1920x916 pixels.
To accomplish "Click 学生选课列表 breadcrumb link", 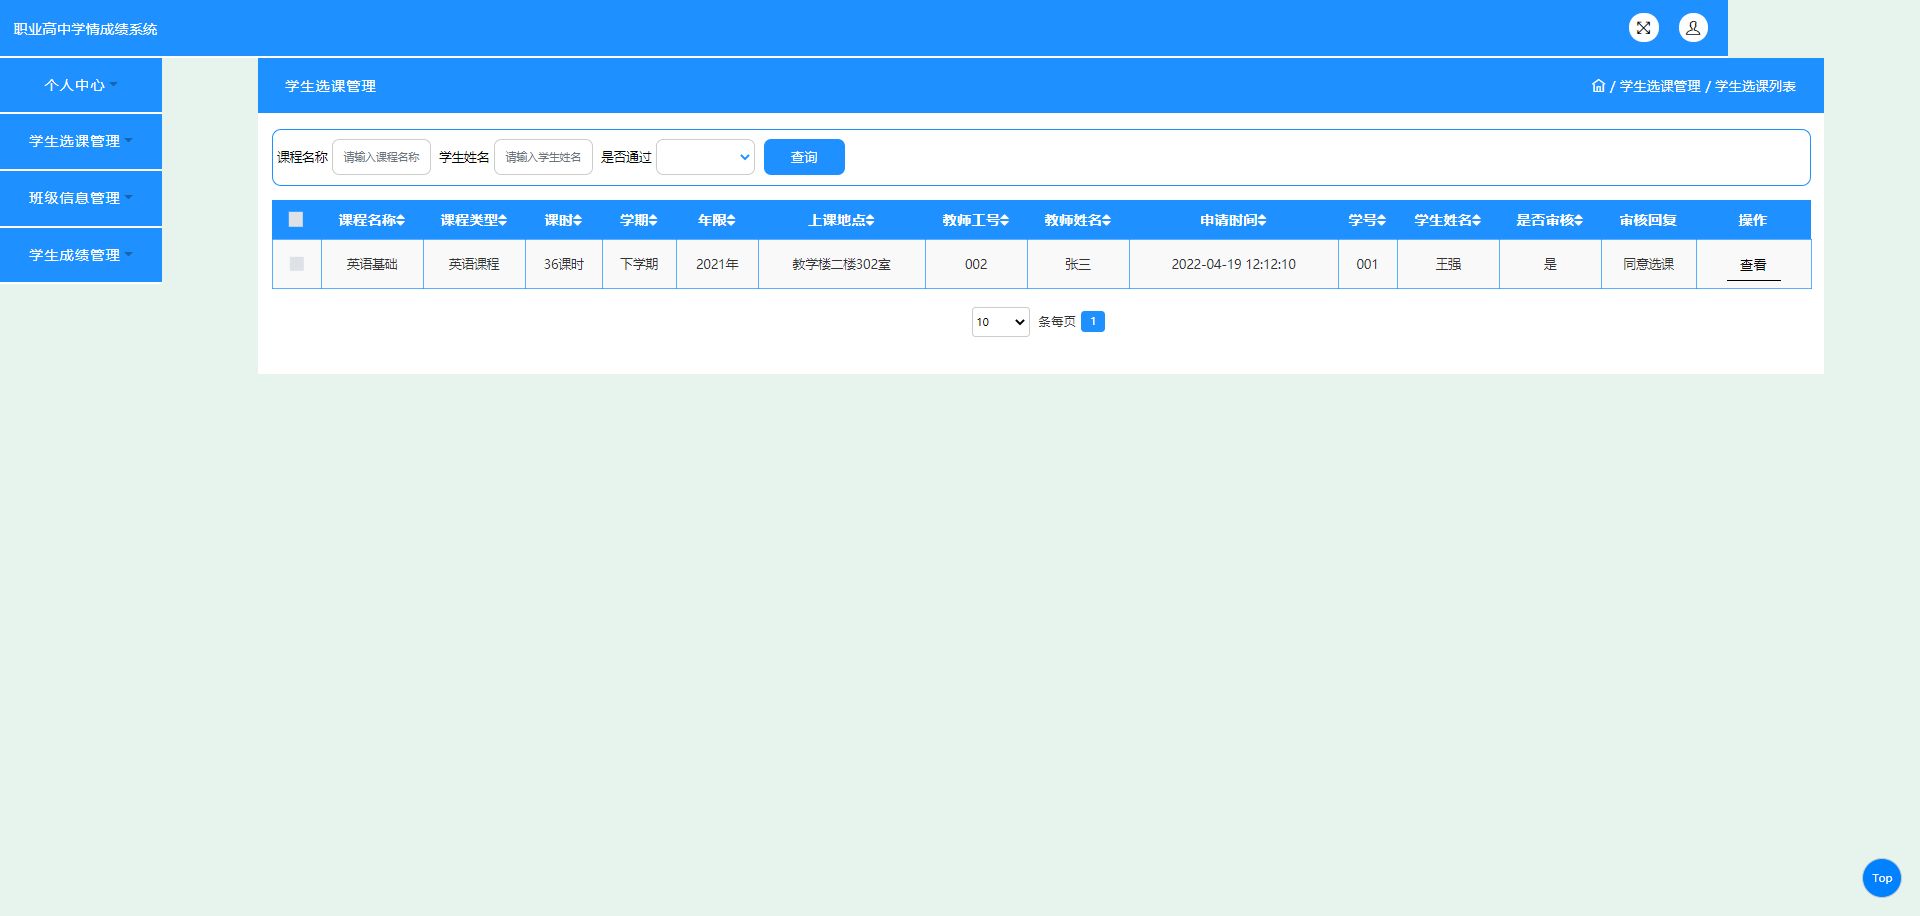I will [1756, 86].
